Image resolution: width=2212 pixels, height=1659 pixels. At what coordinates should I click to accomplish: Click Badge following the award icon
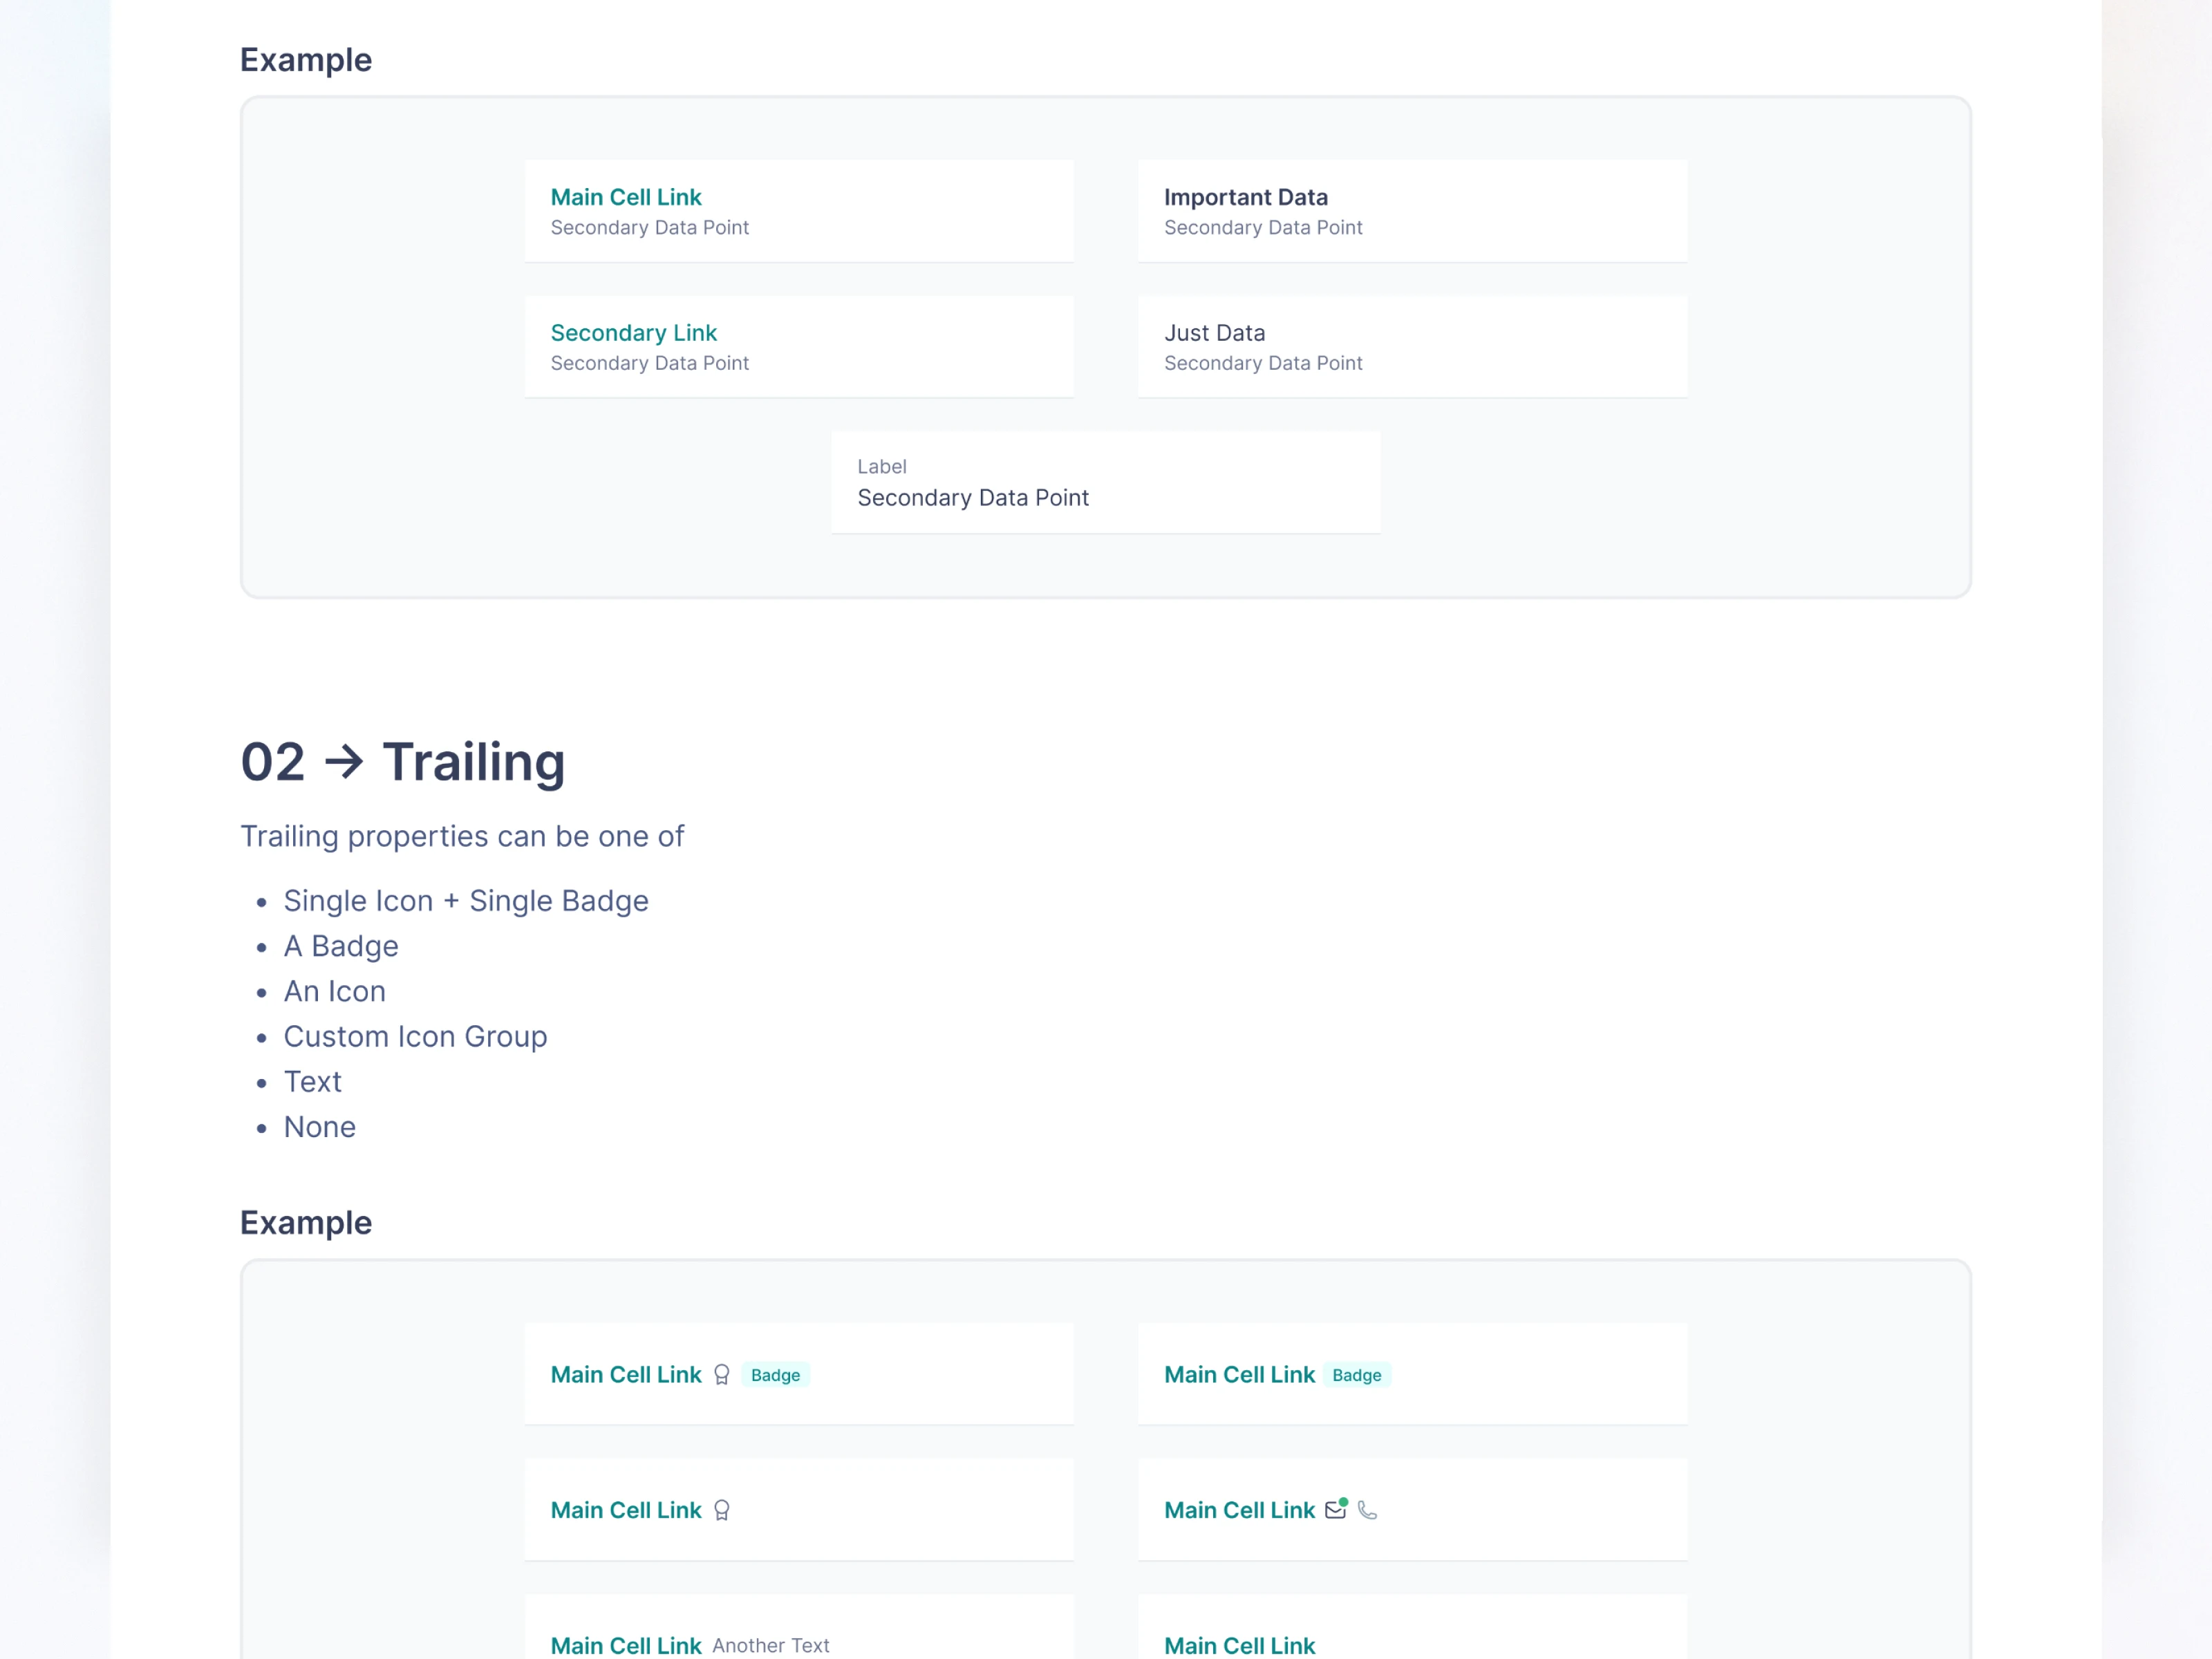point(775,1375)
